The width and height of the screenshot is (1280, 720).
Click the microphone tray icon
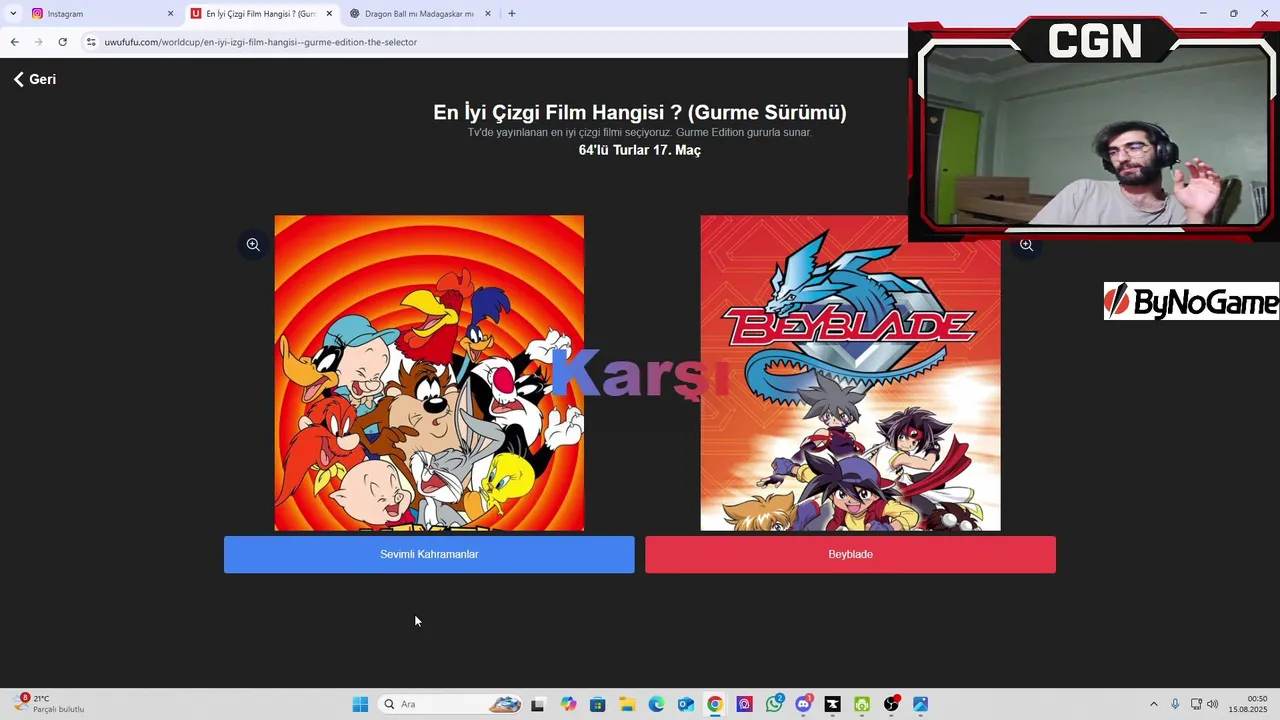(x=1175, y=704)
